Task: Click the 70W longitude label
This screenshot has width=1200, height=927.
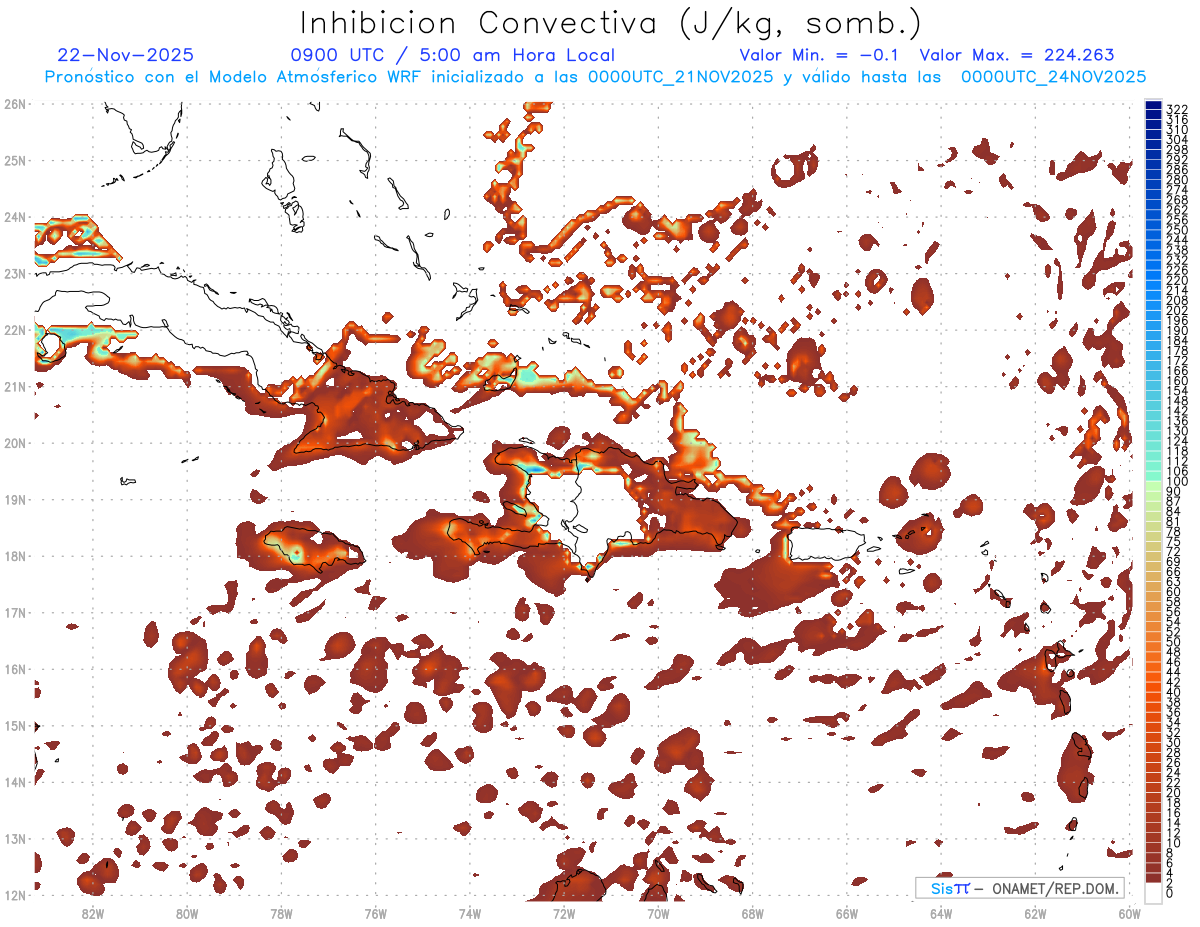Action: tap(658, 912)
